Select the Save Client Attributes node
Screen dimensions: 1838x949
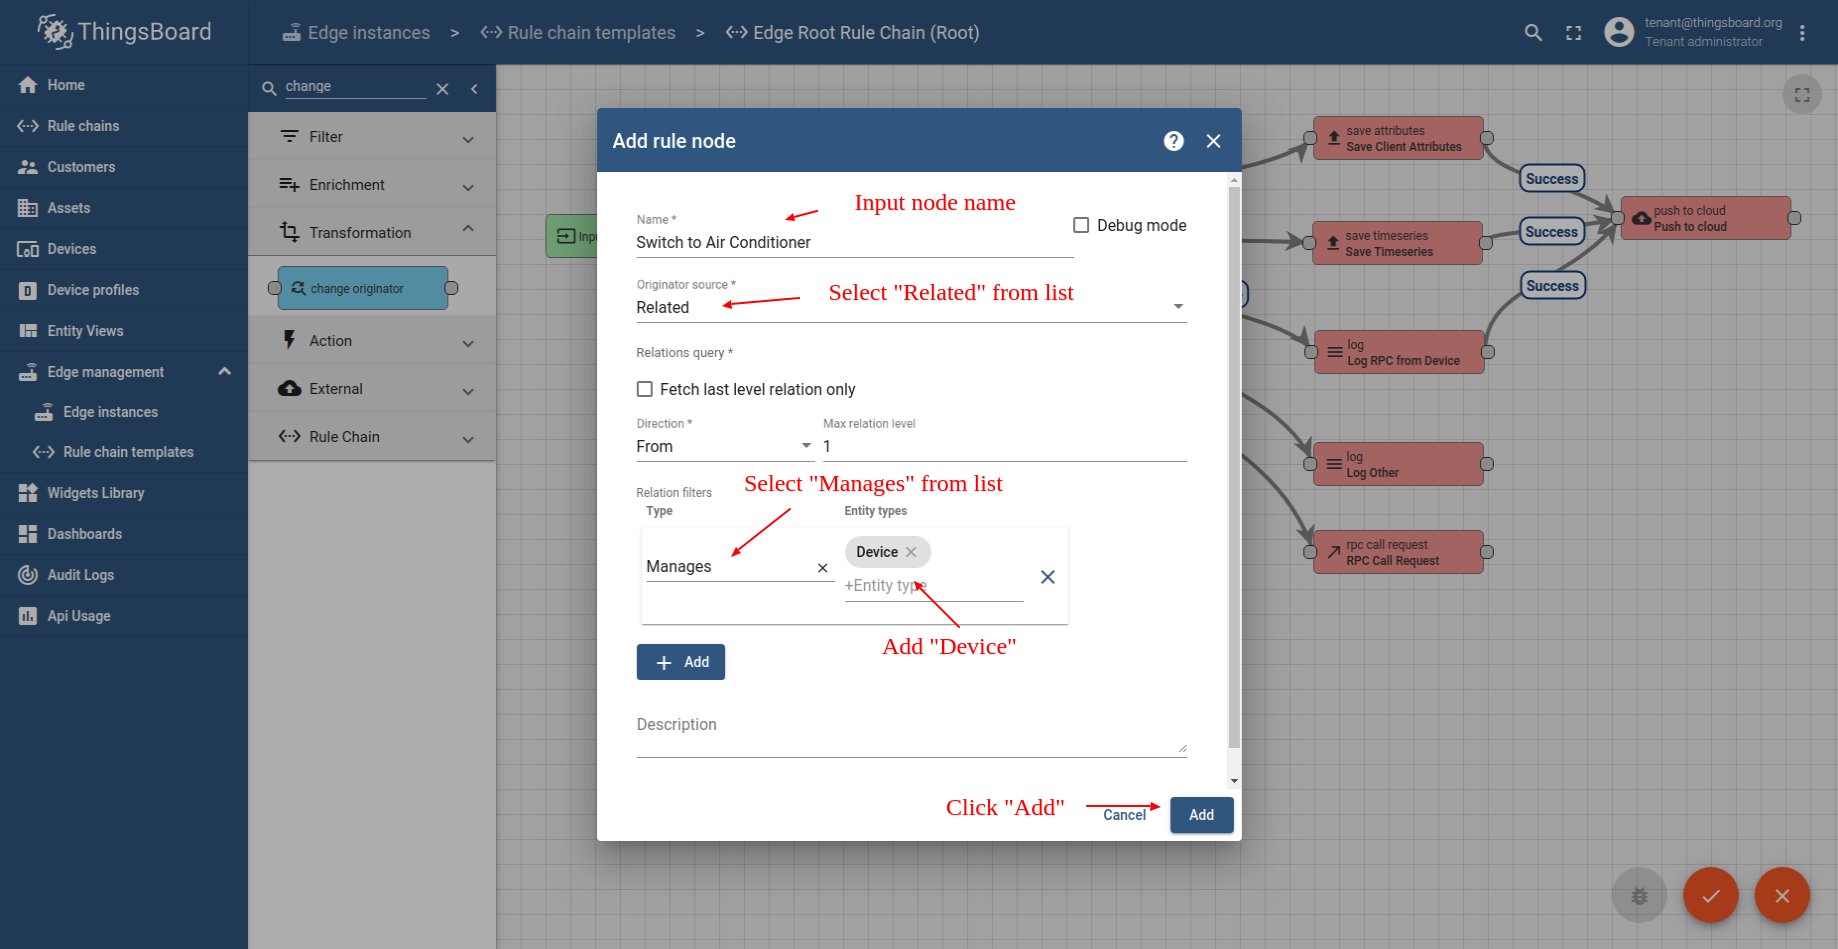tap(1398, 138)
